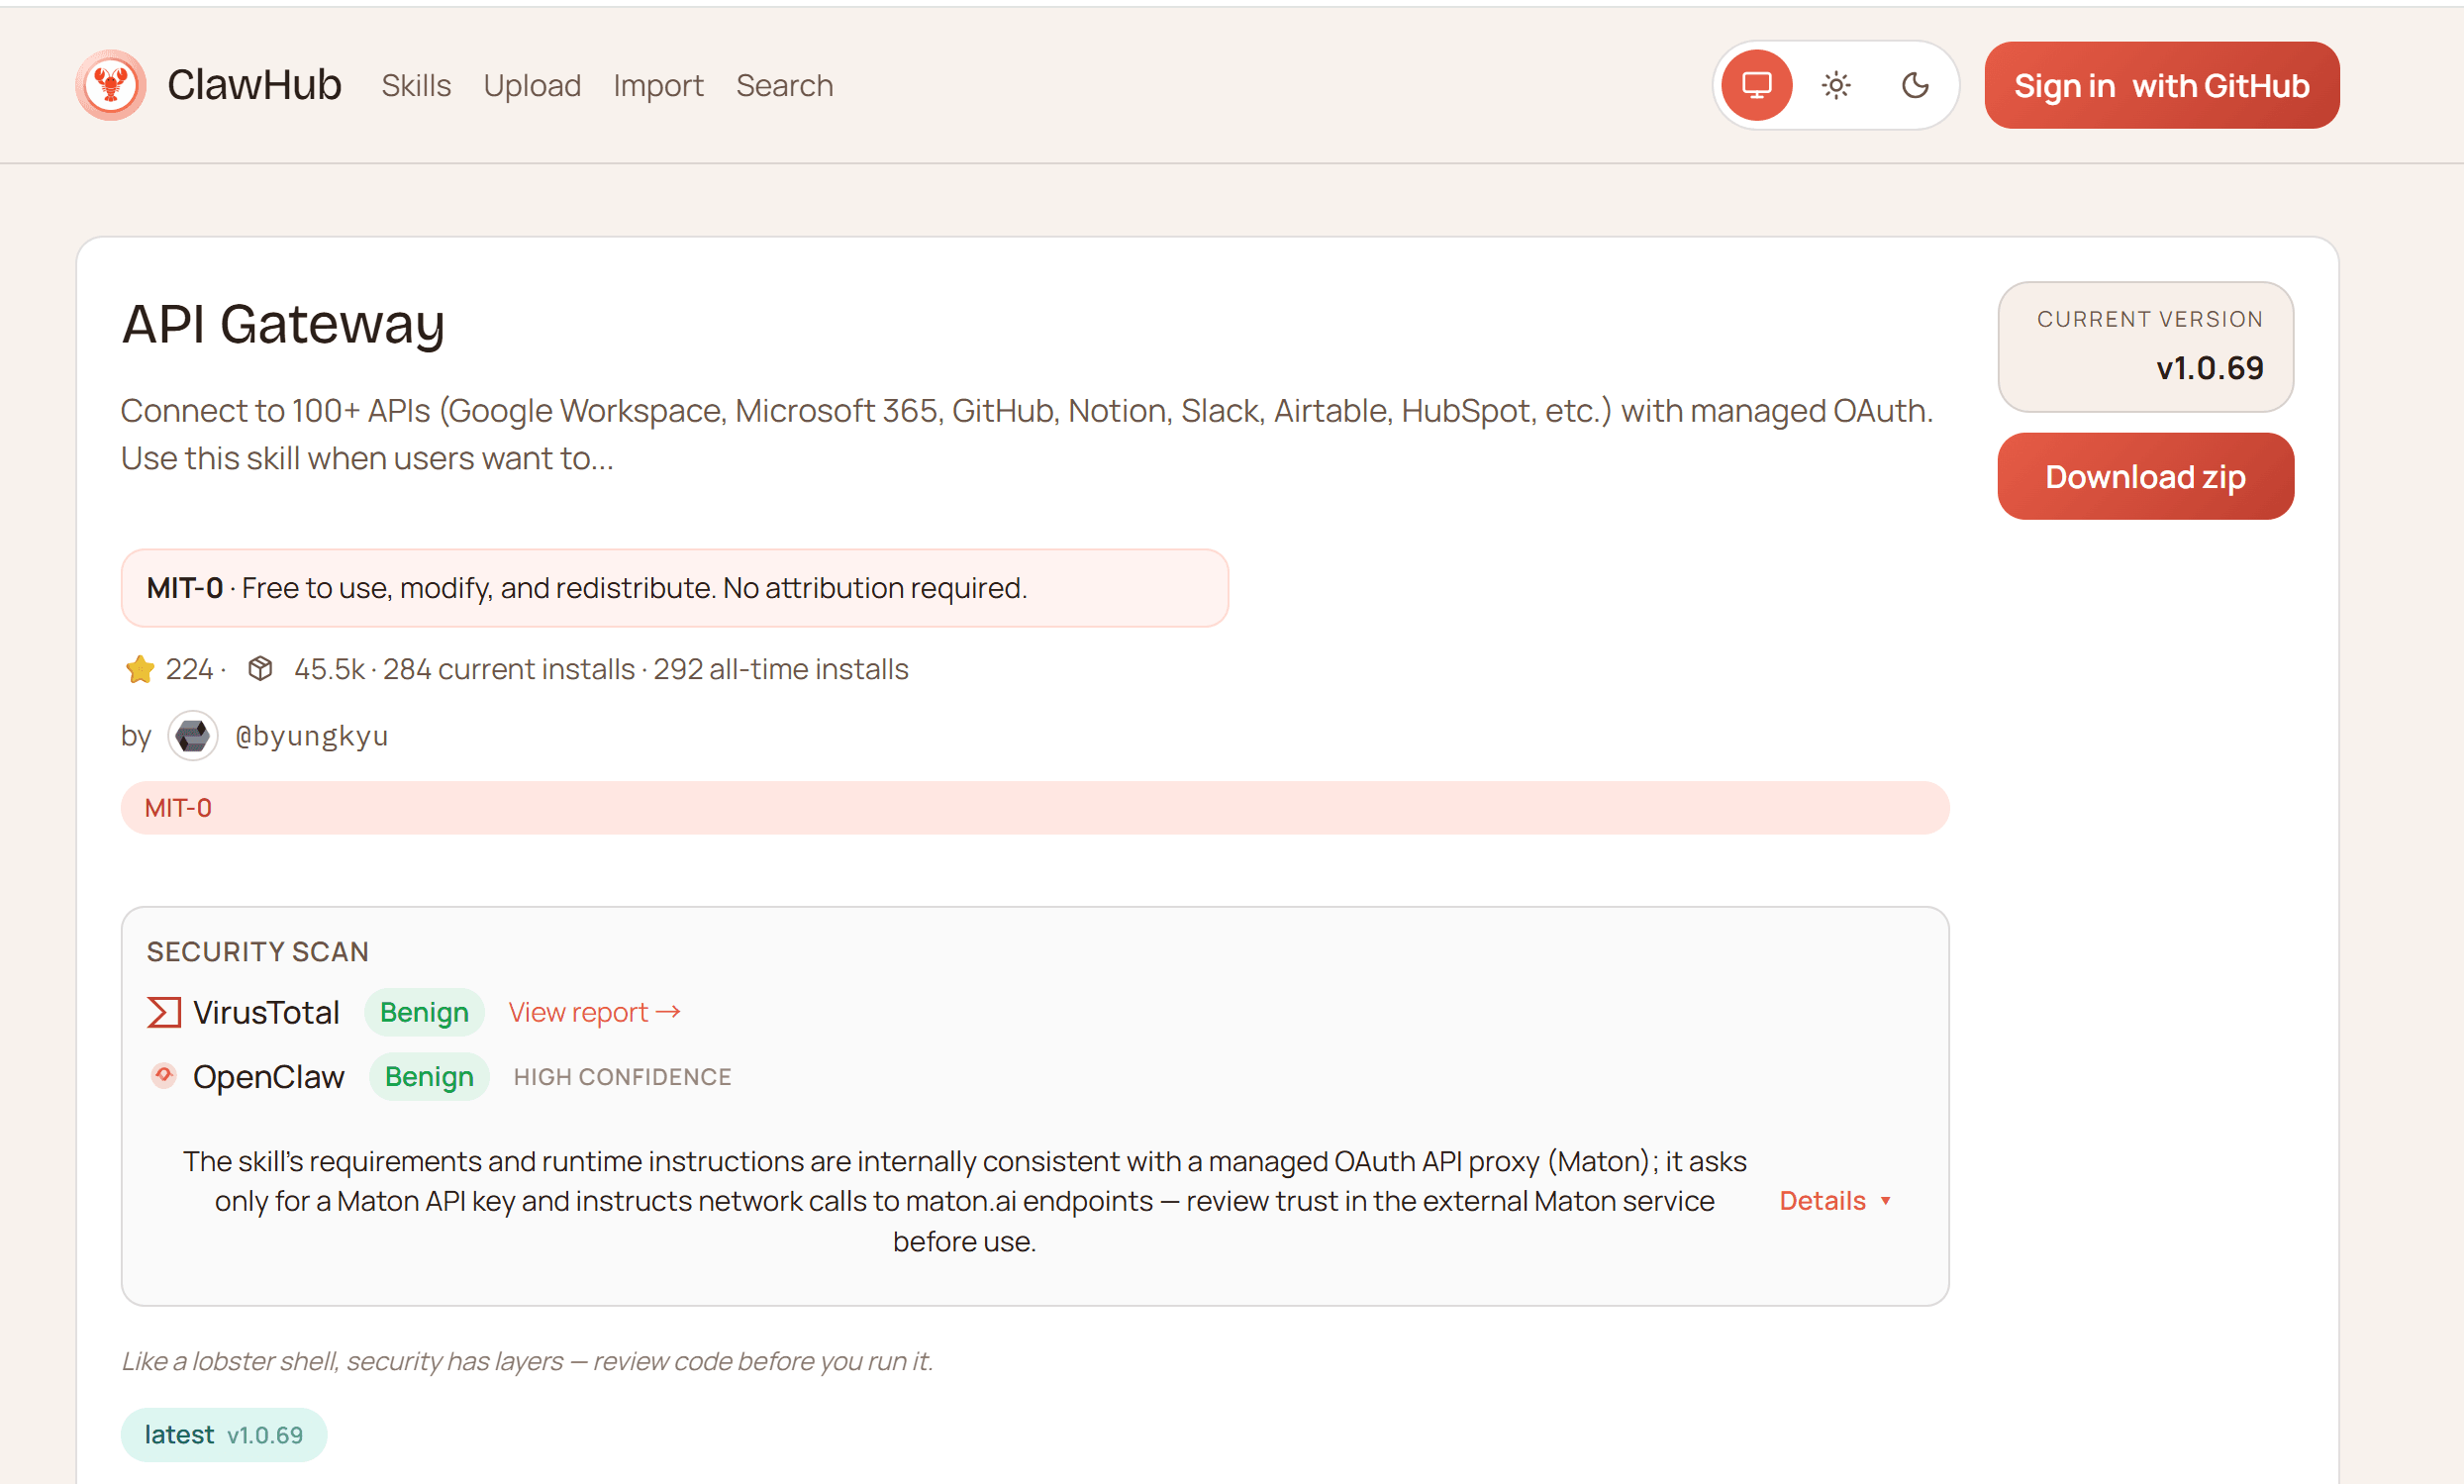This screenshot has width=2464, height=1484.
Task: Go to the Search page
Action: (x=784, y=85)
